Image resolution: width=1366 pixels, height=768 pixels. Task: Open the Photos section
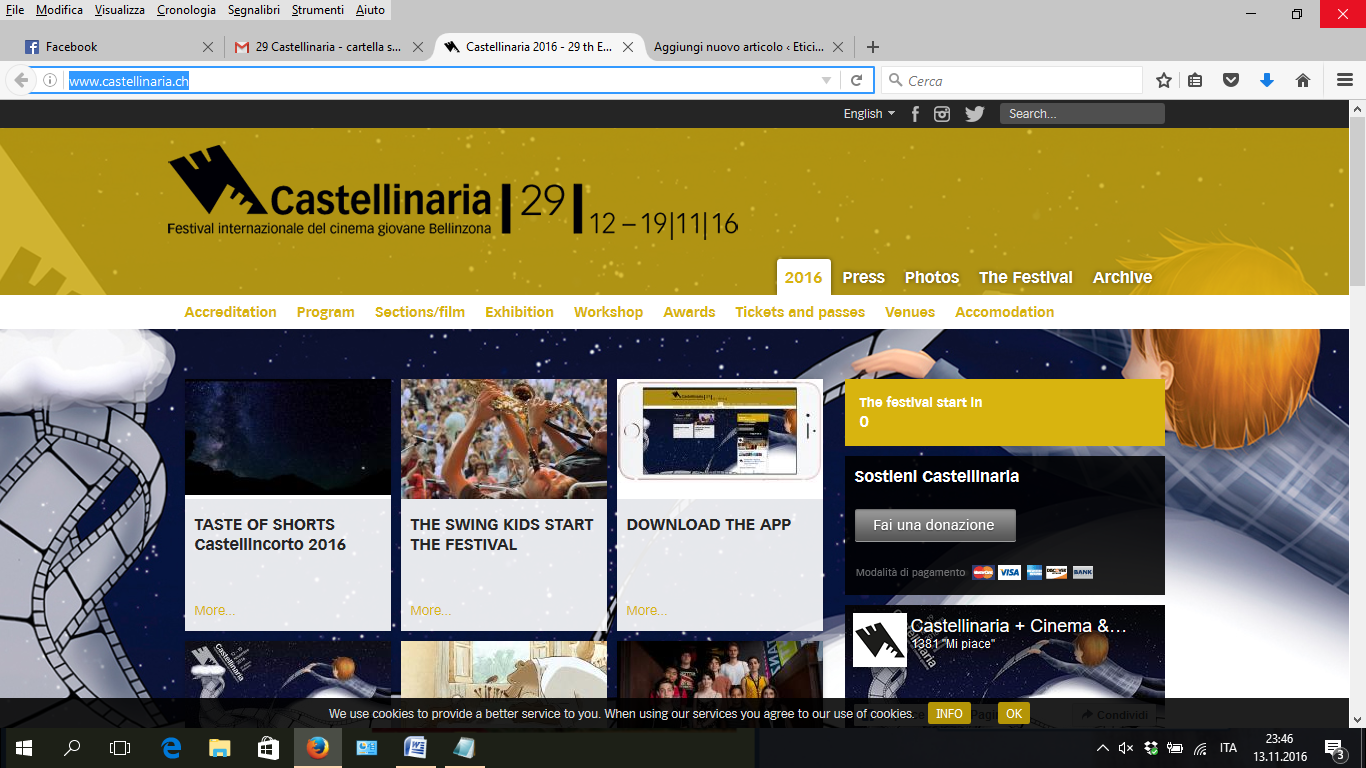click(932, 278)
